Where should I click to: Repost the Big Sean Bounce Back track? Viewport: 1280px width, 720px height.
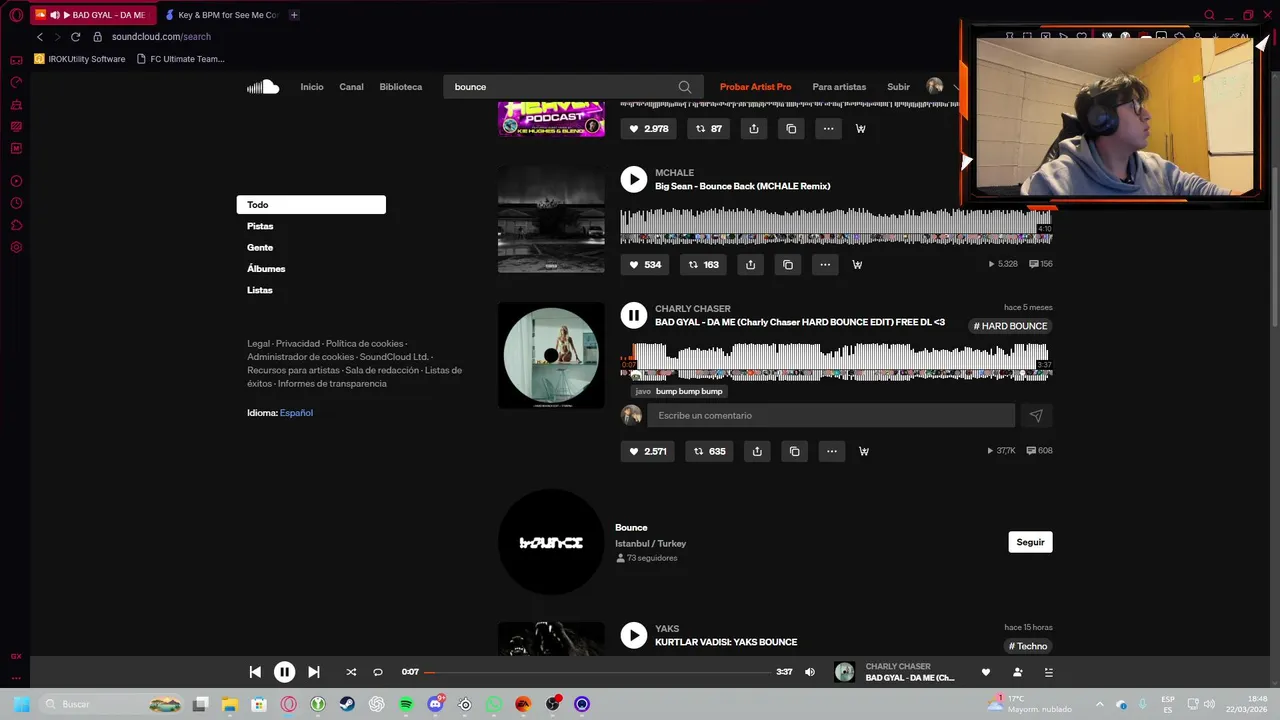(x=705, y=265)
